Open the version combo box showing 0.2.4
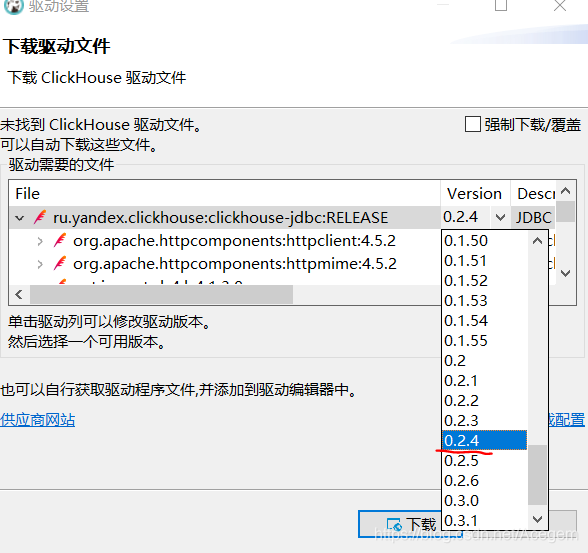 [500, 217]
